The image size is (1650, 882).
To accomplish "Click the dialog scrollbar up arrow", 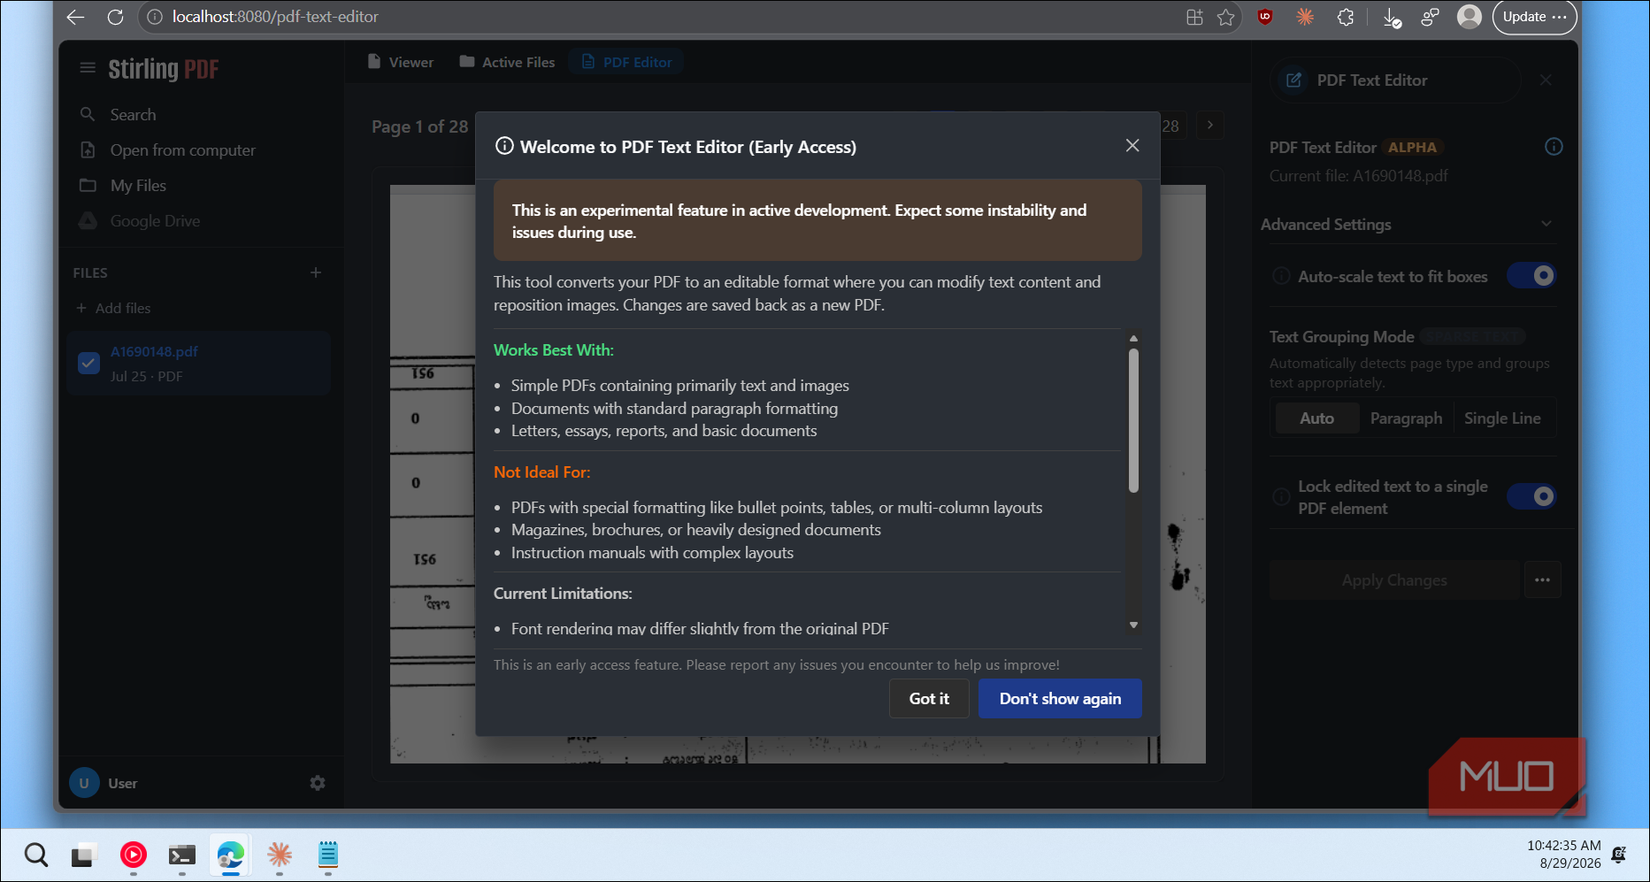I will coord(1133,339).
